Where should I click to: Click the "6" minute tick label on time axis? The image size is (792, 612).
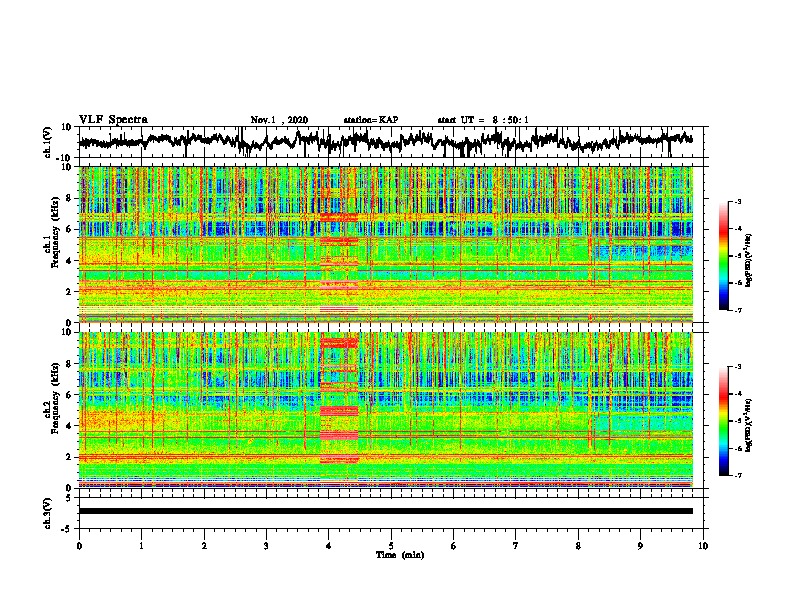(454, 546)
